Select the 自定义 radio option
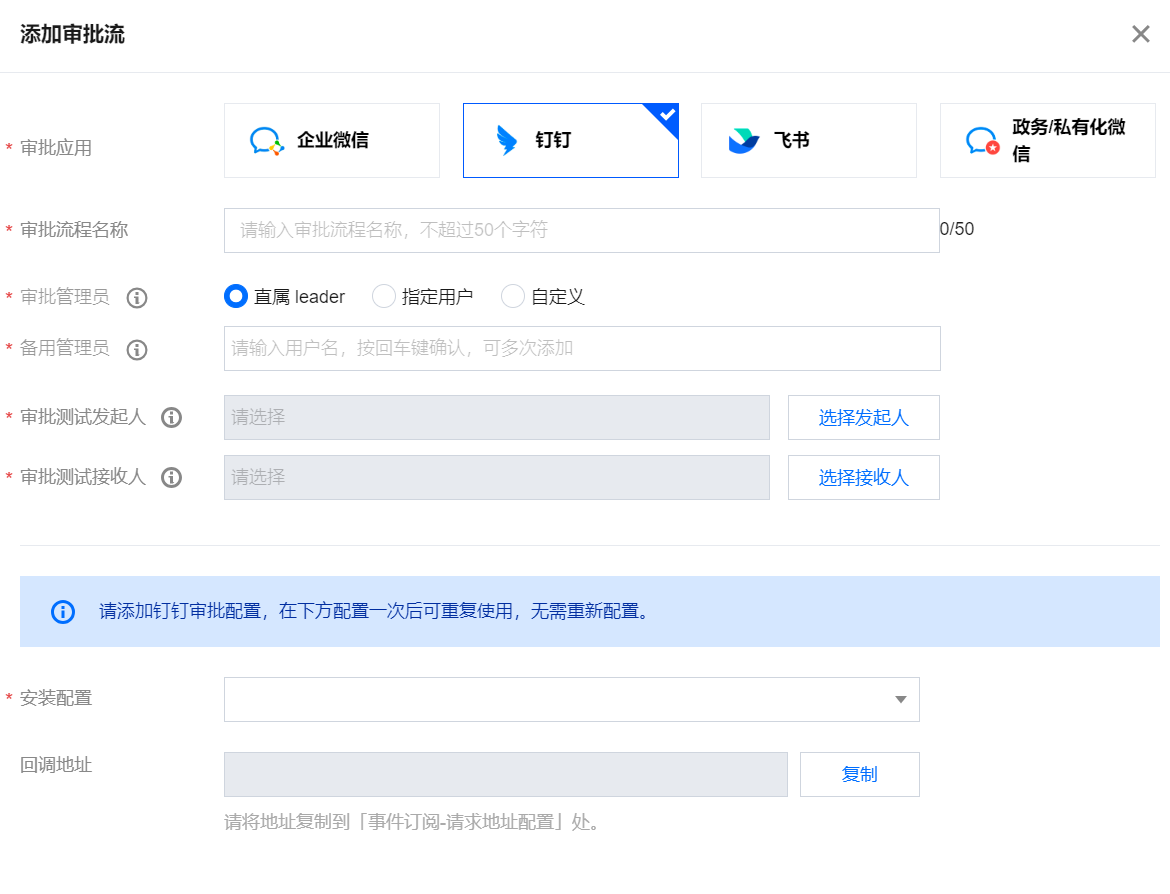1170x894 pixels. pos(513,296)
